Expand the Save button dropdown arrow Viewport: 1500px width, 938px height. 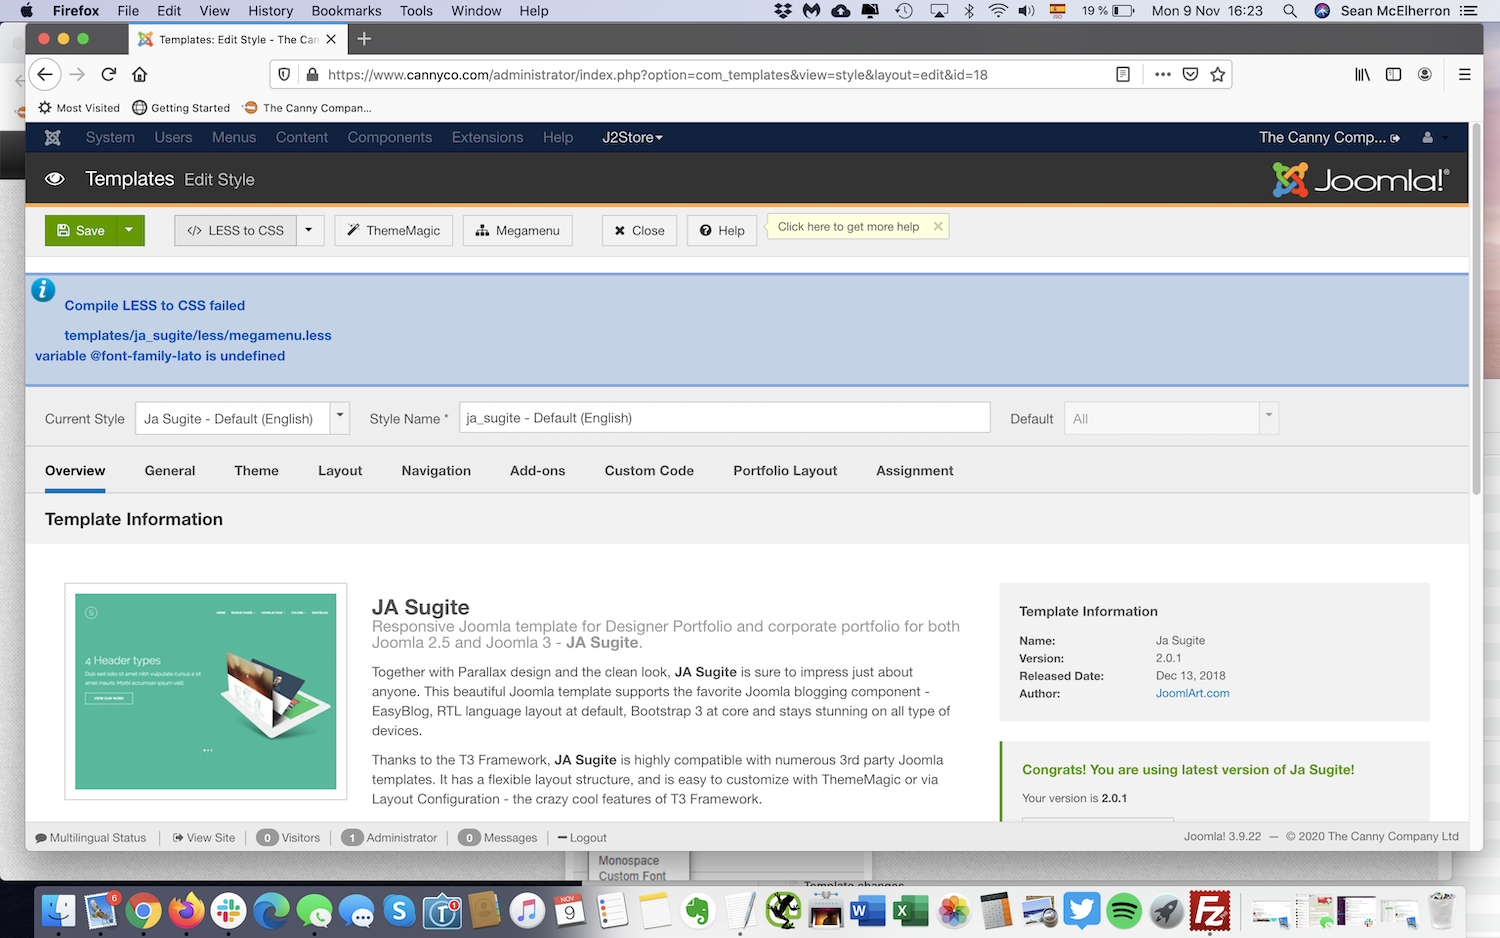pos(129,230)
